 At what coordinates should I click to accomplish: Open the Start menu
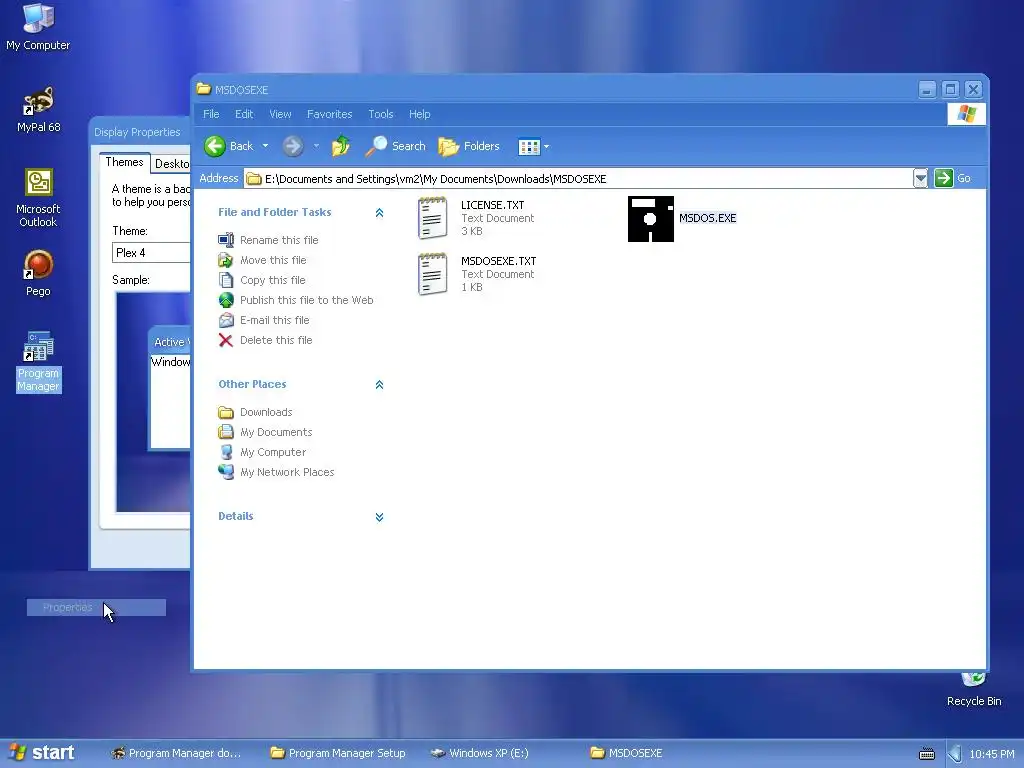coord(42,753)
